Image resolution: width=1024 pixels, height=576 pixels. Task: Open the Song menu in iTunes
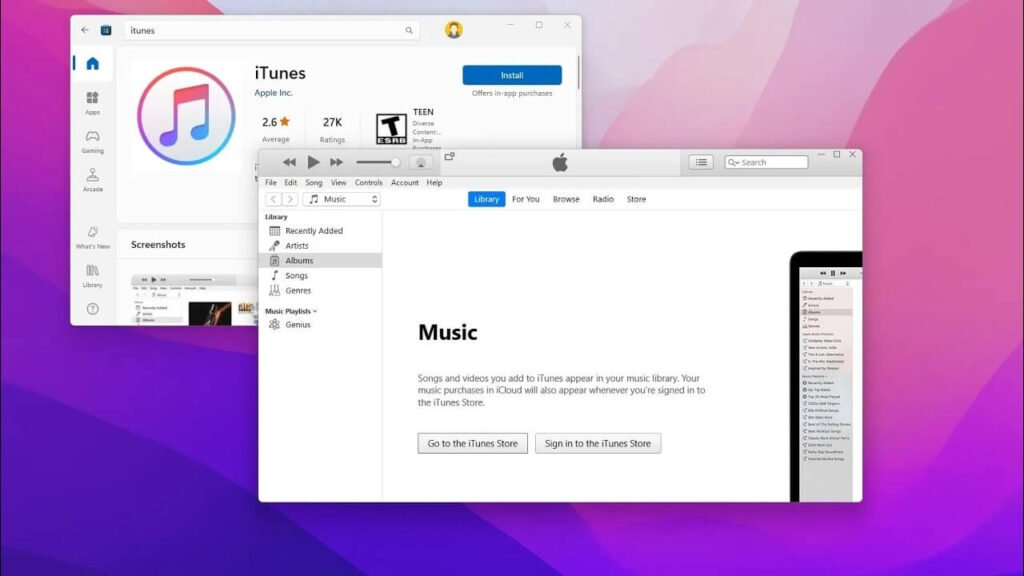tap(313, 183)
